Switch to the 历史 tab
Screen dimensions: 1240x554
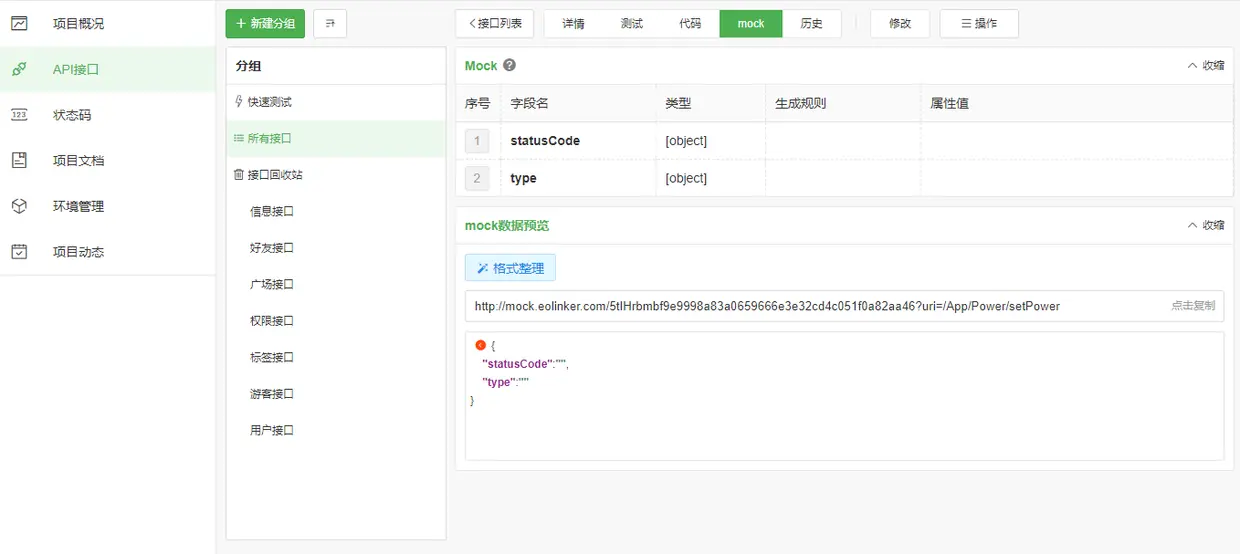tap(811, 23)
